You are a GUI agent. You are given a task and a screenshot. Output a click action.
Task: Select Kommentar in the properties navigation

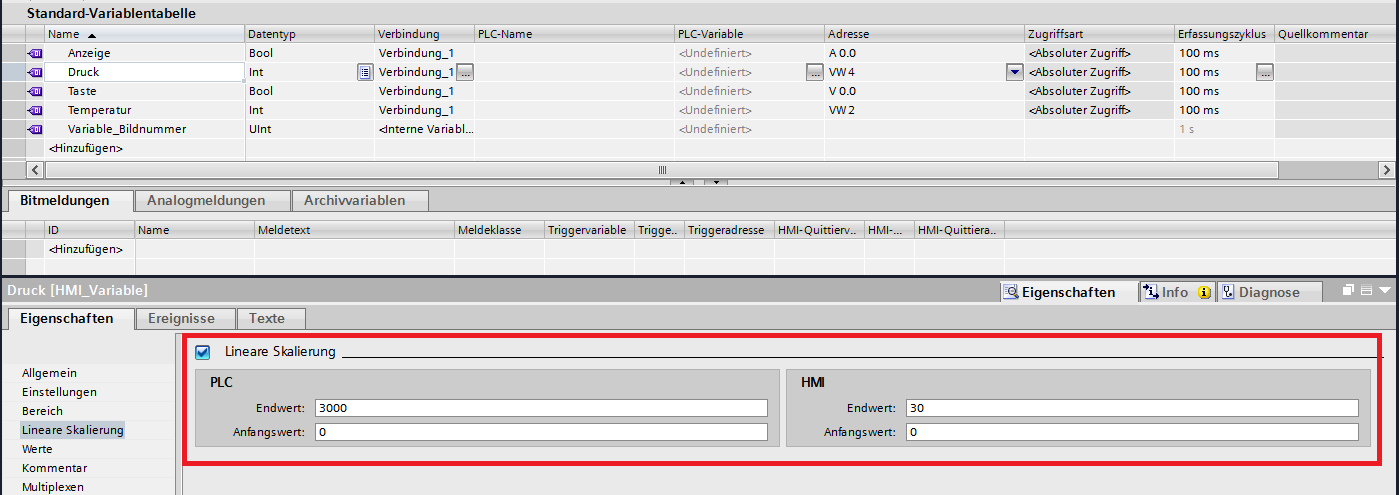55,468
